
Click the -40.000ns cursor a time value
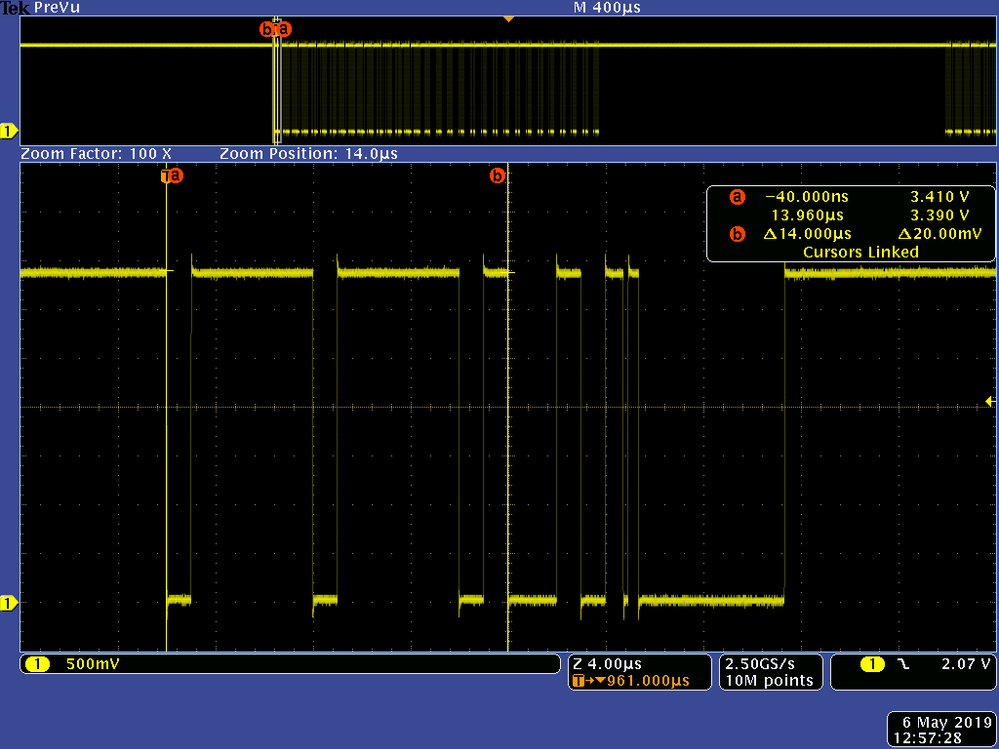click(806, 197)
